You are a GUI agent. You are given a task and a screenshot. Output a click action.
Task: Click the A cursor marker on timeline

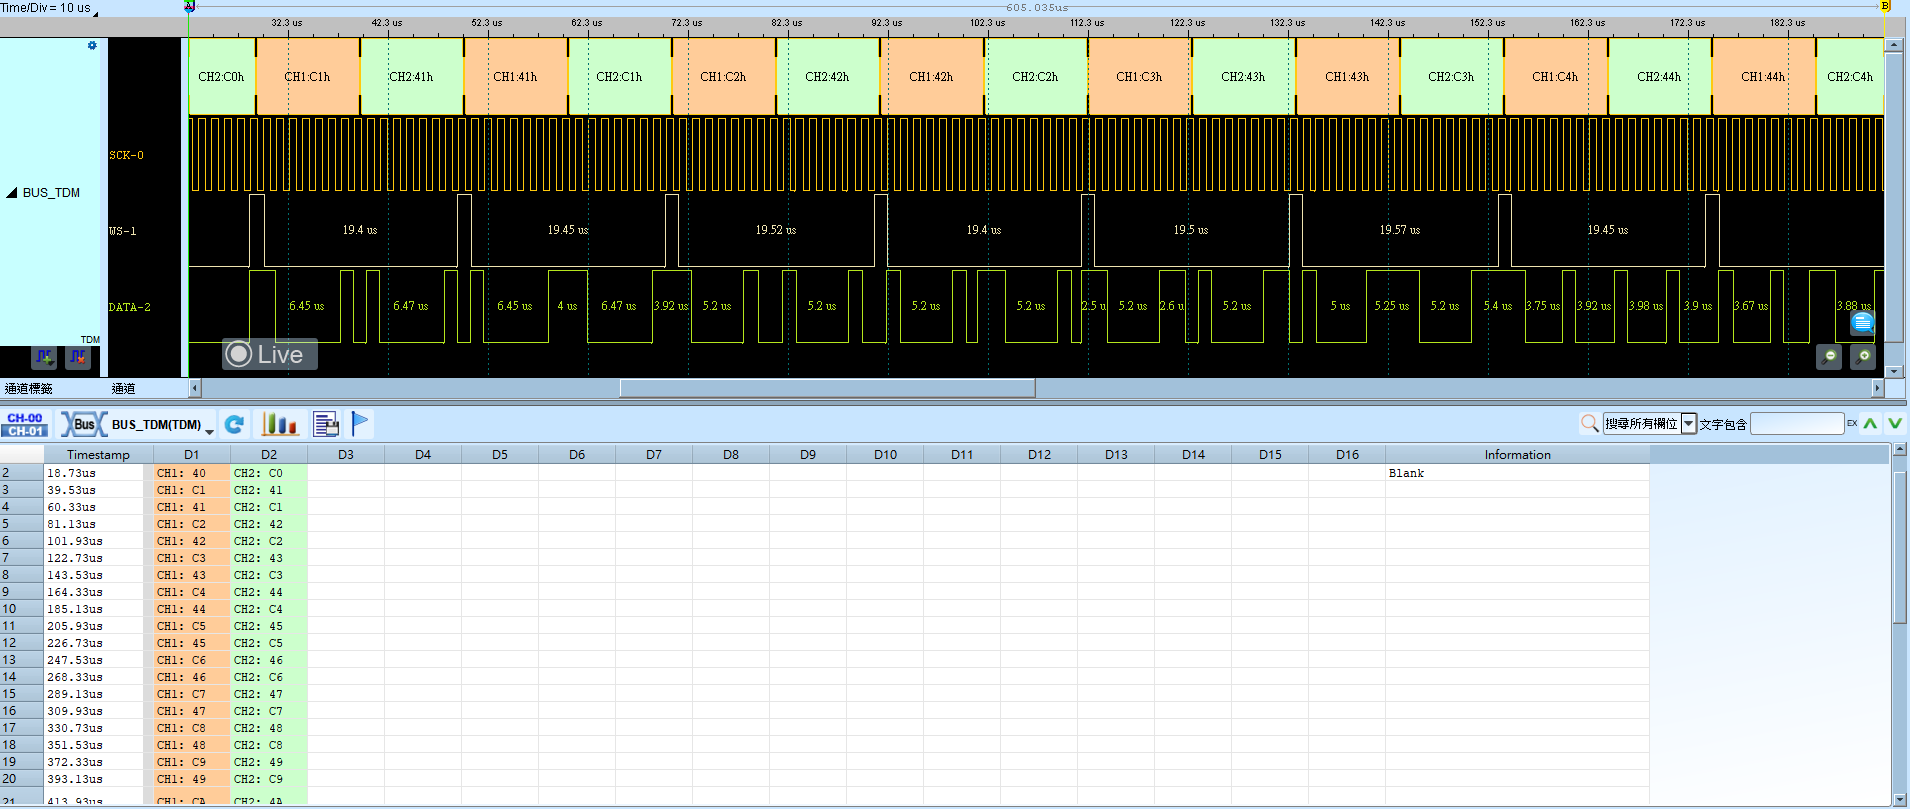click(189, 6)
